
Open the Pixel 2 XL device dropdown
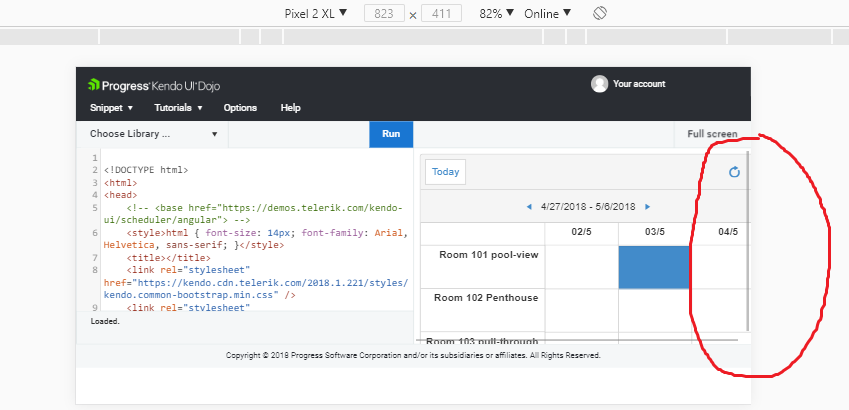click(x=316, y=14)
